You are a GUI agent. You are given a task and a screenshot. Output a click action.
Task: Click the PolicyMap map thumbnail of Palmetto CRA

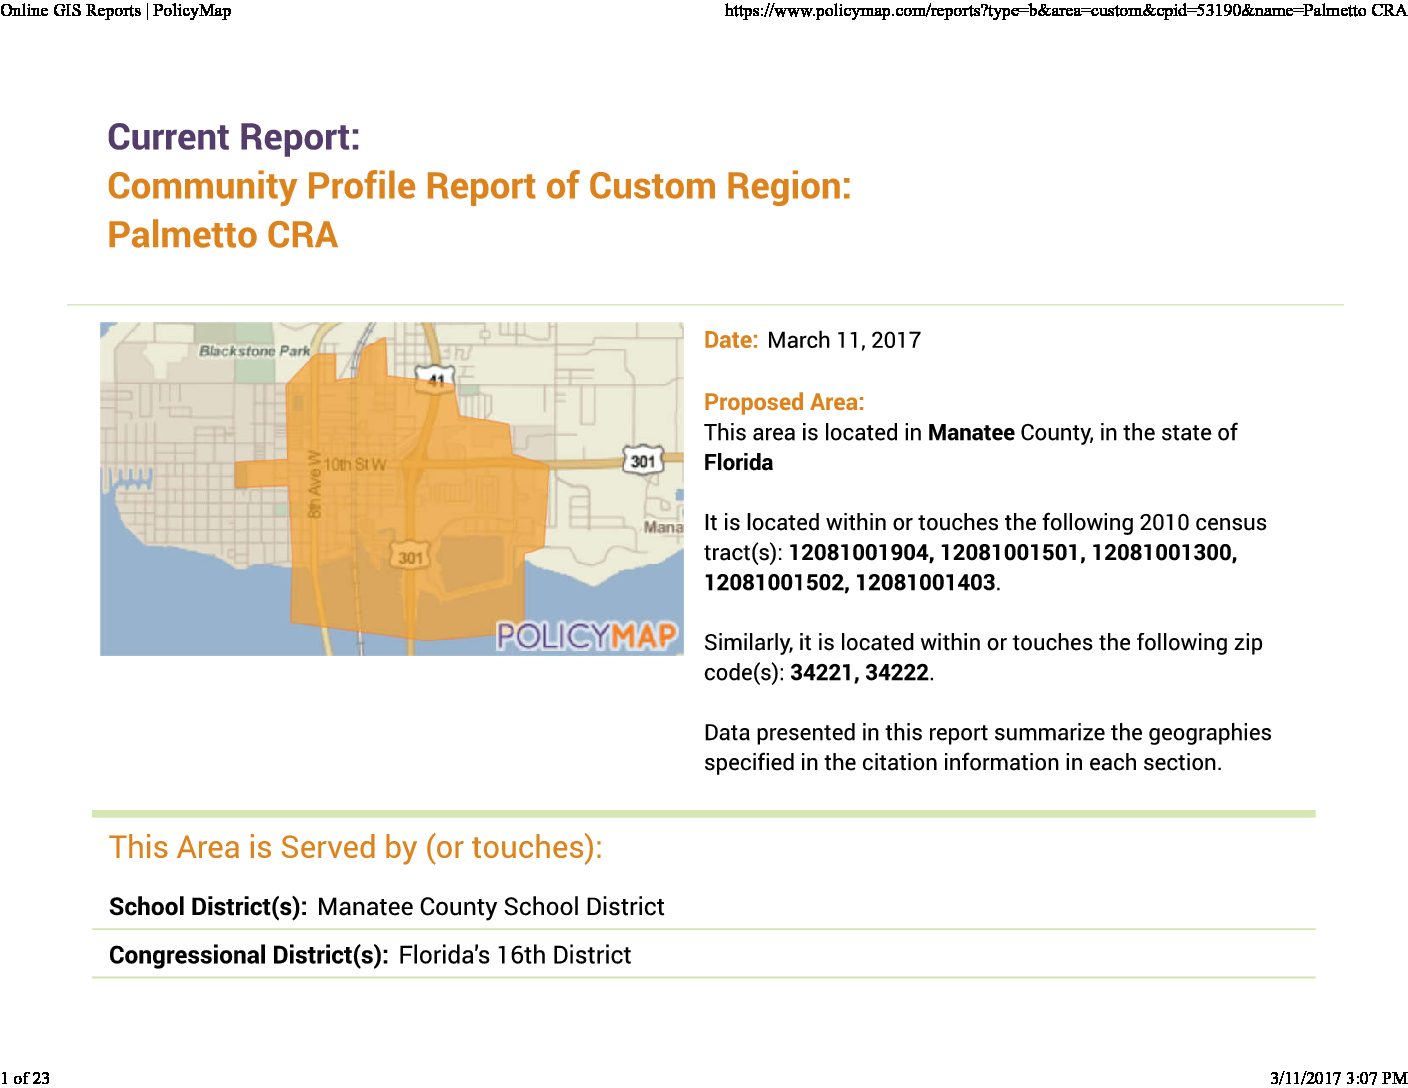click(x=392, y=489)
